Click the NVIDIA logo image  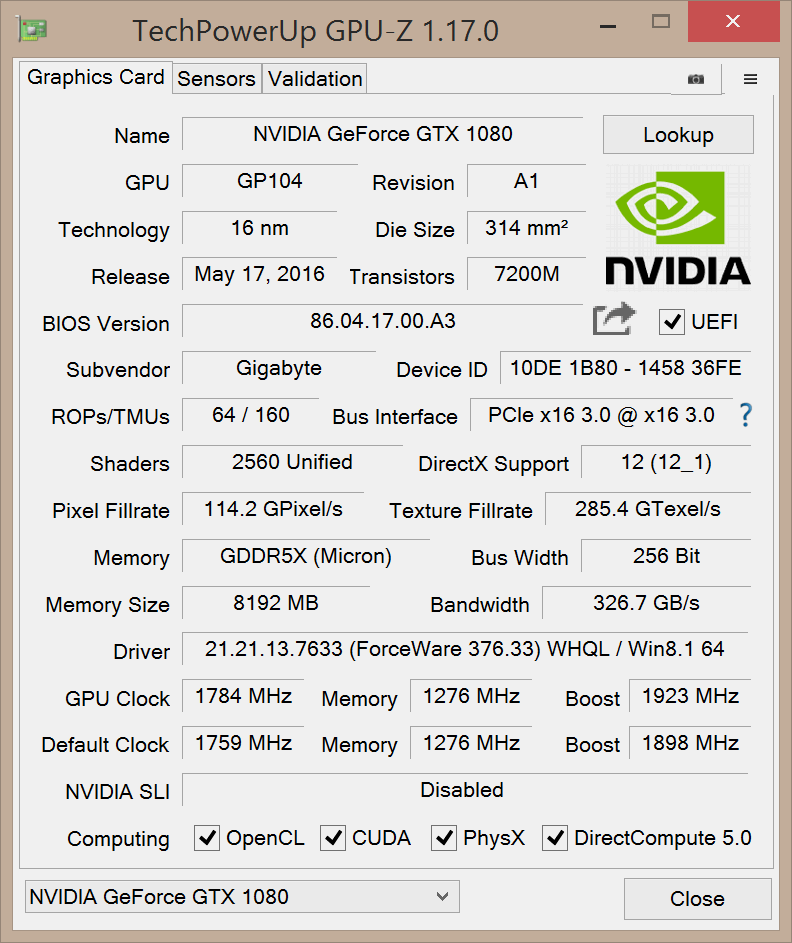click(x=678, y=225)
